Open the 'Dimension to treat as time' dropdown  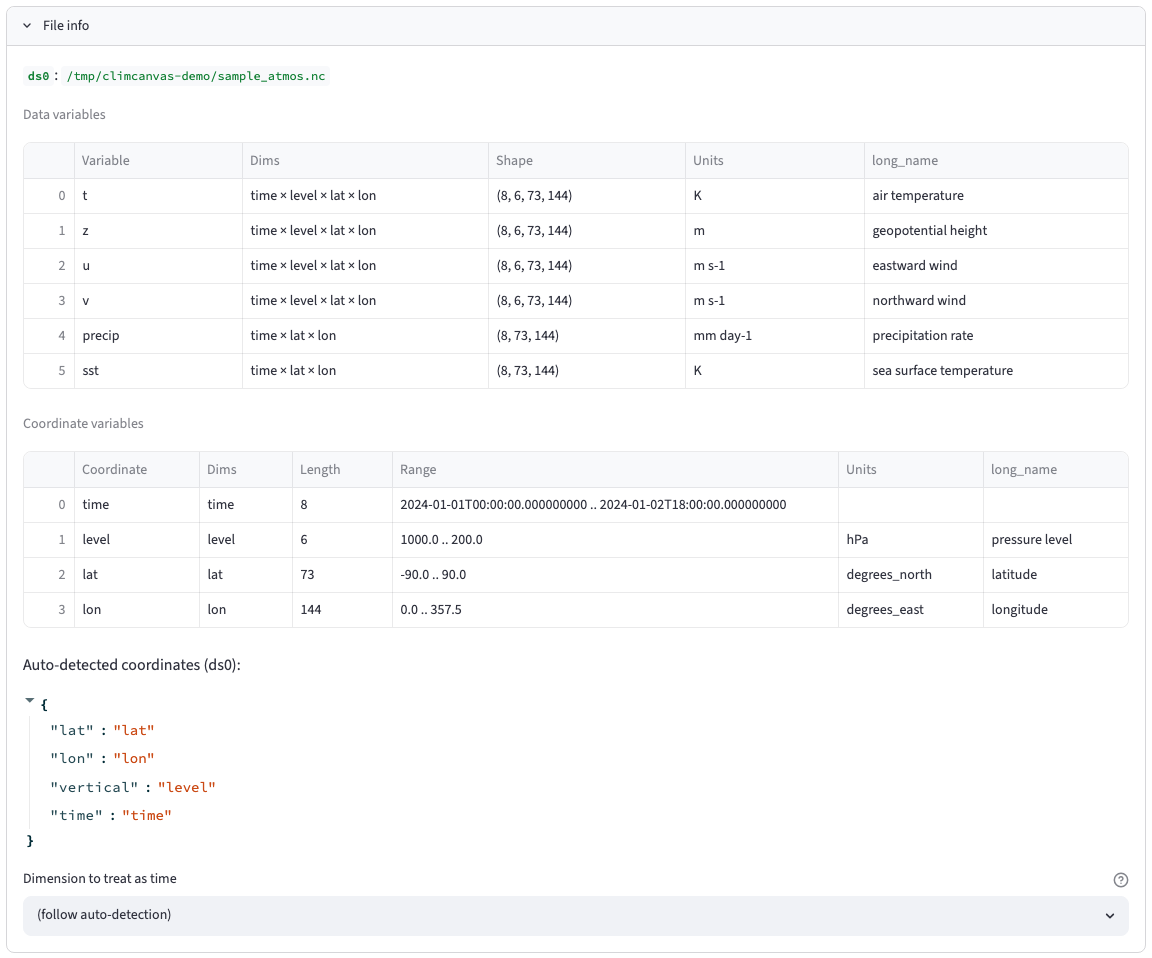(x=575, y=915)
